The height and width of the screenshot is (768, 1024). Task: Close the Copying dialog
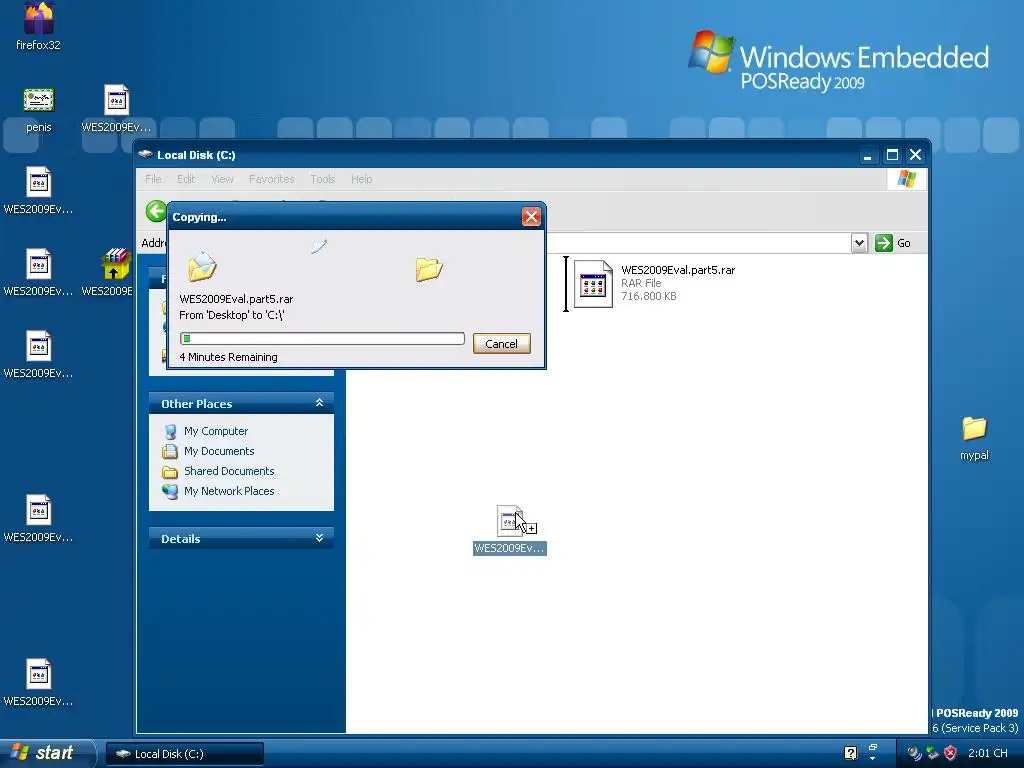pos(531,217)
